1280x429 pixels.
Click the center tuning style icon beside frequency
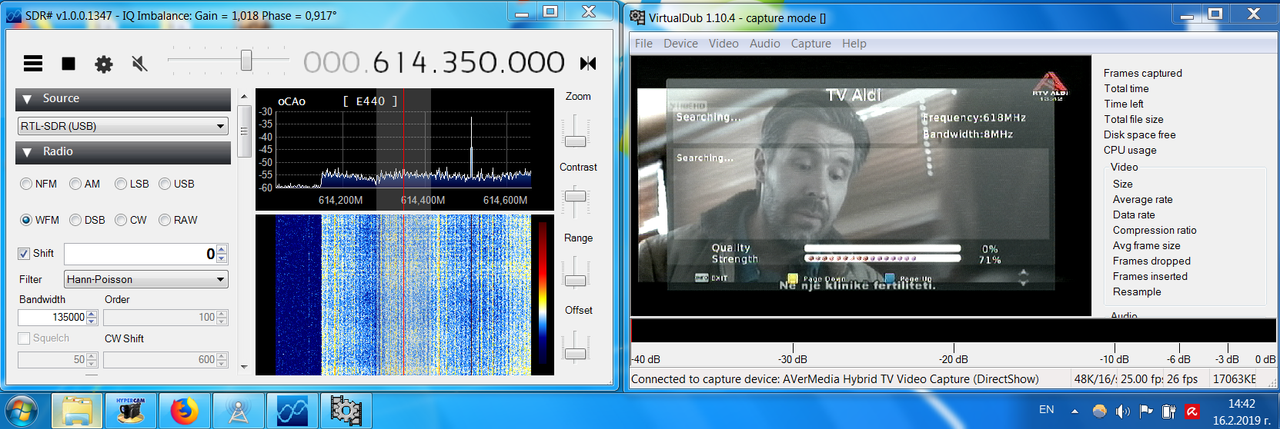[x=588, y=63]
